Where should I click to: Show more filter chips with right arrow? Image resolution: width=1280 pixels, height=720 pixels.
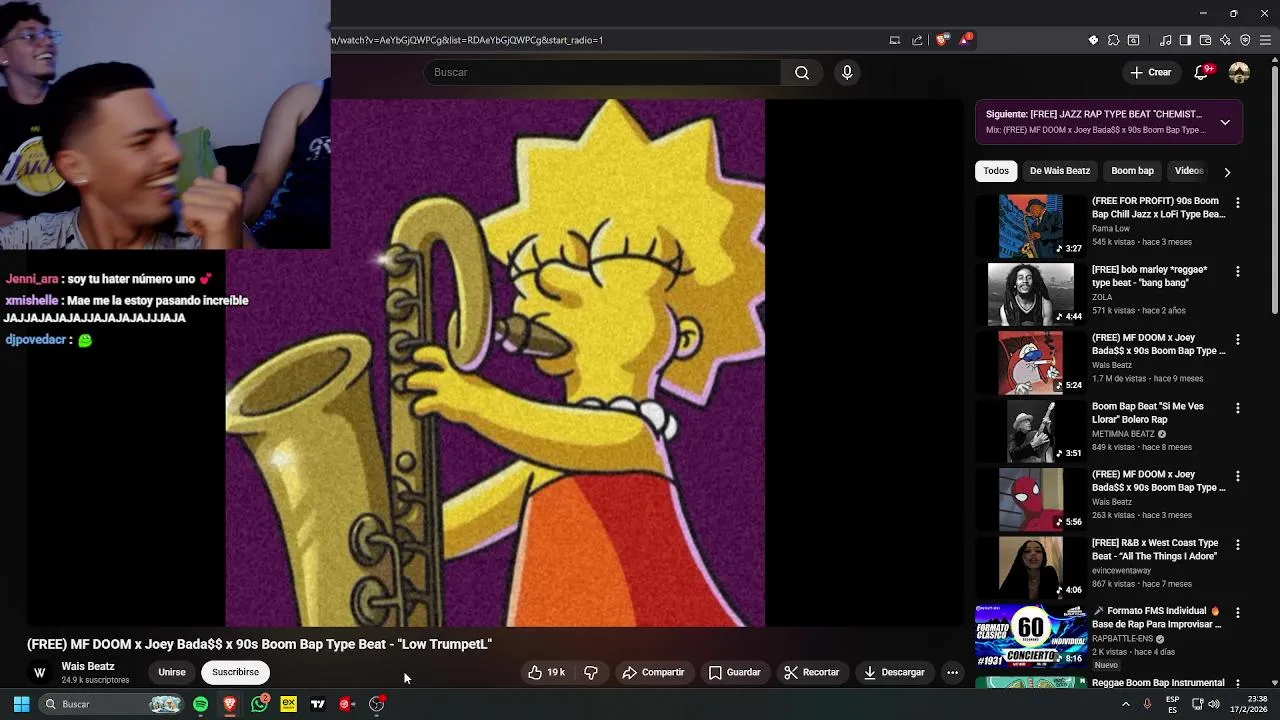[1227, 172]
